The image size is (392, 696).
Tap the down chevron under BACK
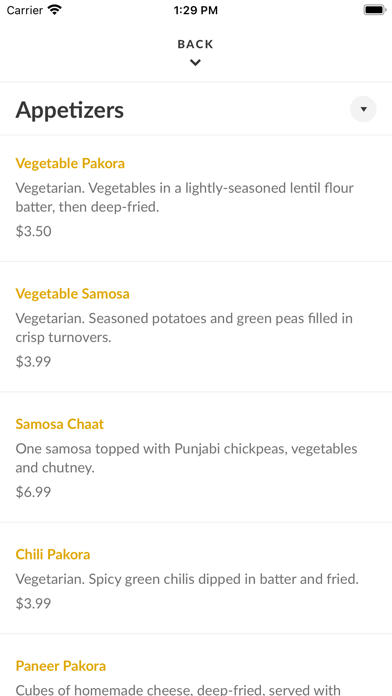point(195,63)
